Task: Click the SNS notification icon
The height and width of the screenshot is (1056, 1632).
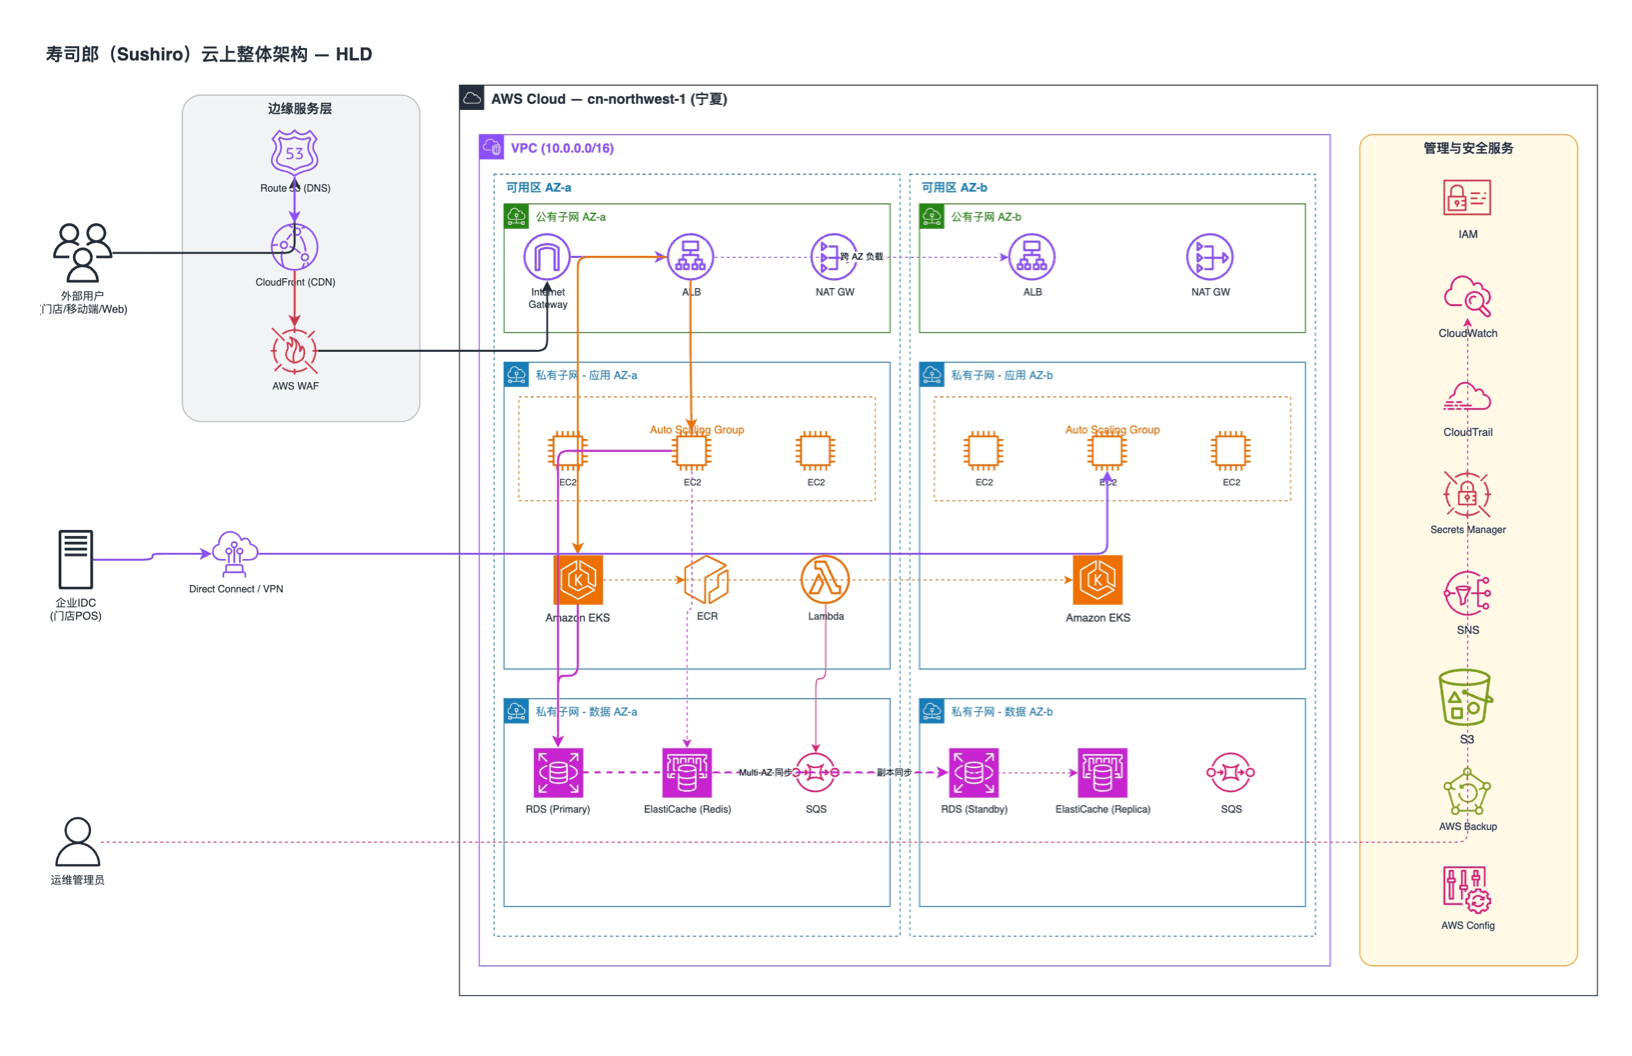Action: 1467,594
